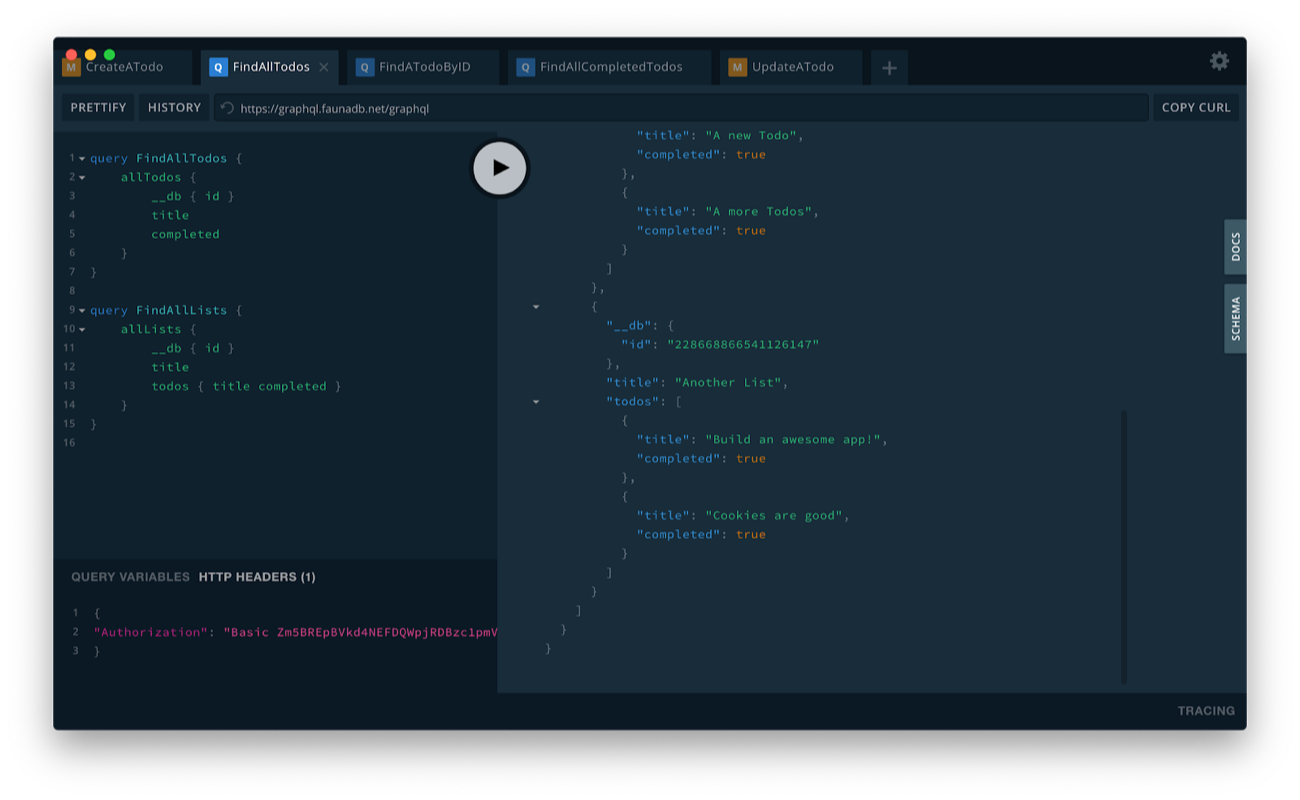This screenshot has width=1300, height=800.
Task: Collapse the "todos" array in the results
Action: [x=536, y=401]
